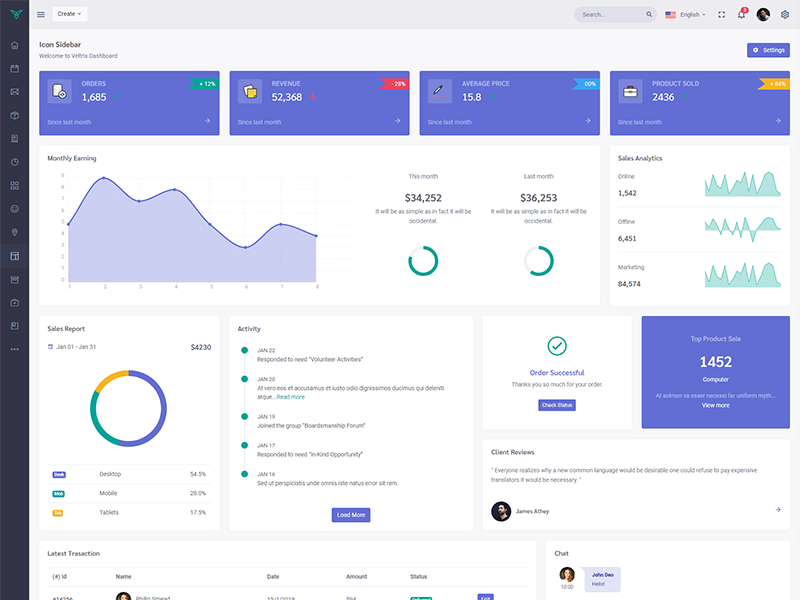Toggle the hamburger sidebar menu
The height and width of the screenshot is (600, 800).
41,14
